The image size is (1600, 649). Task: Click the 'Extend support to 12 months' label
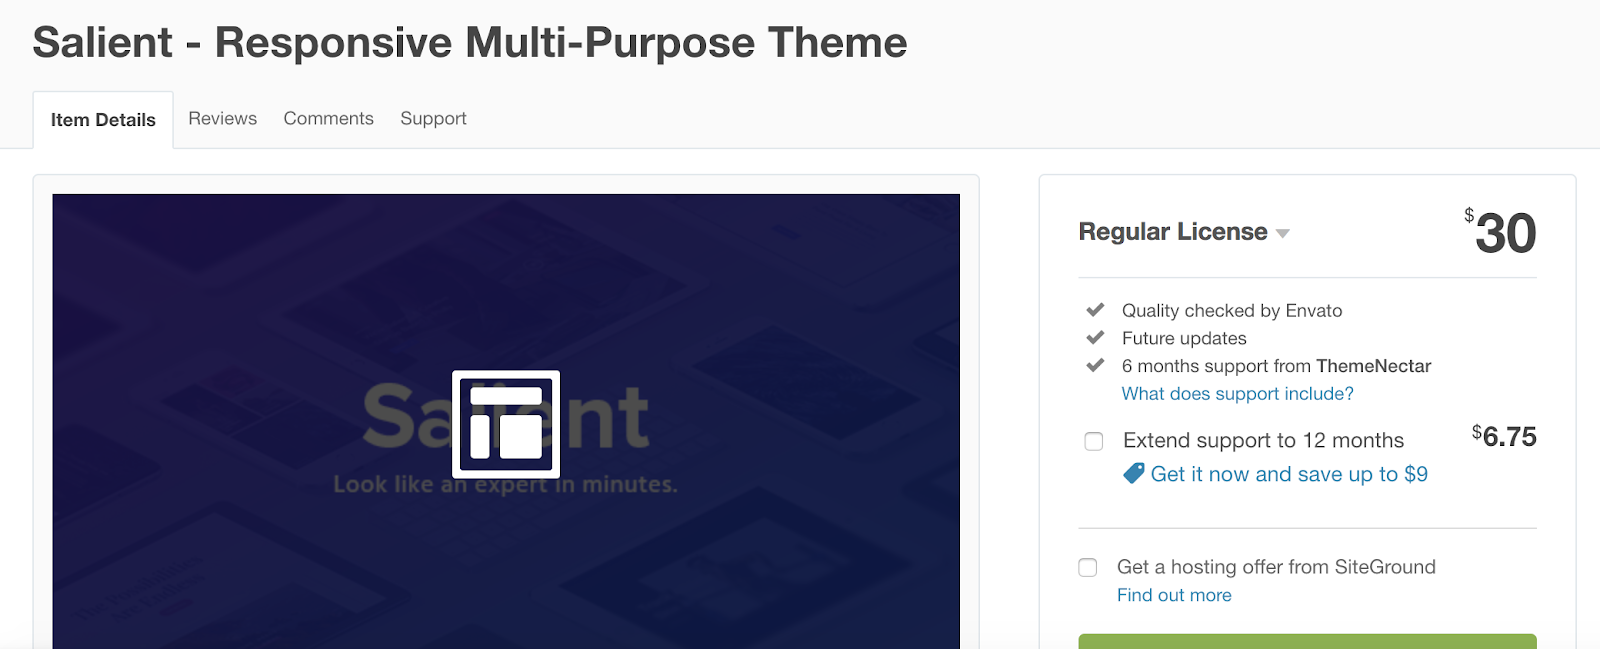coord(1263,441)
